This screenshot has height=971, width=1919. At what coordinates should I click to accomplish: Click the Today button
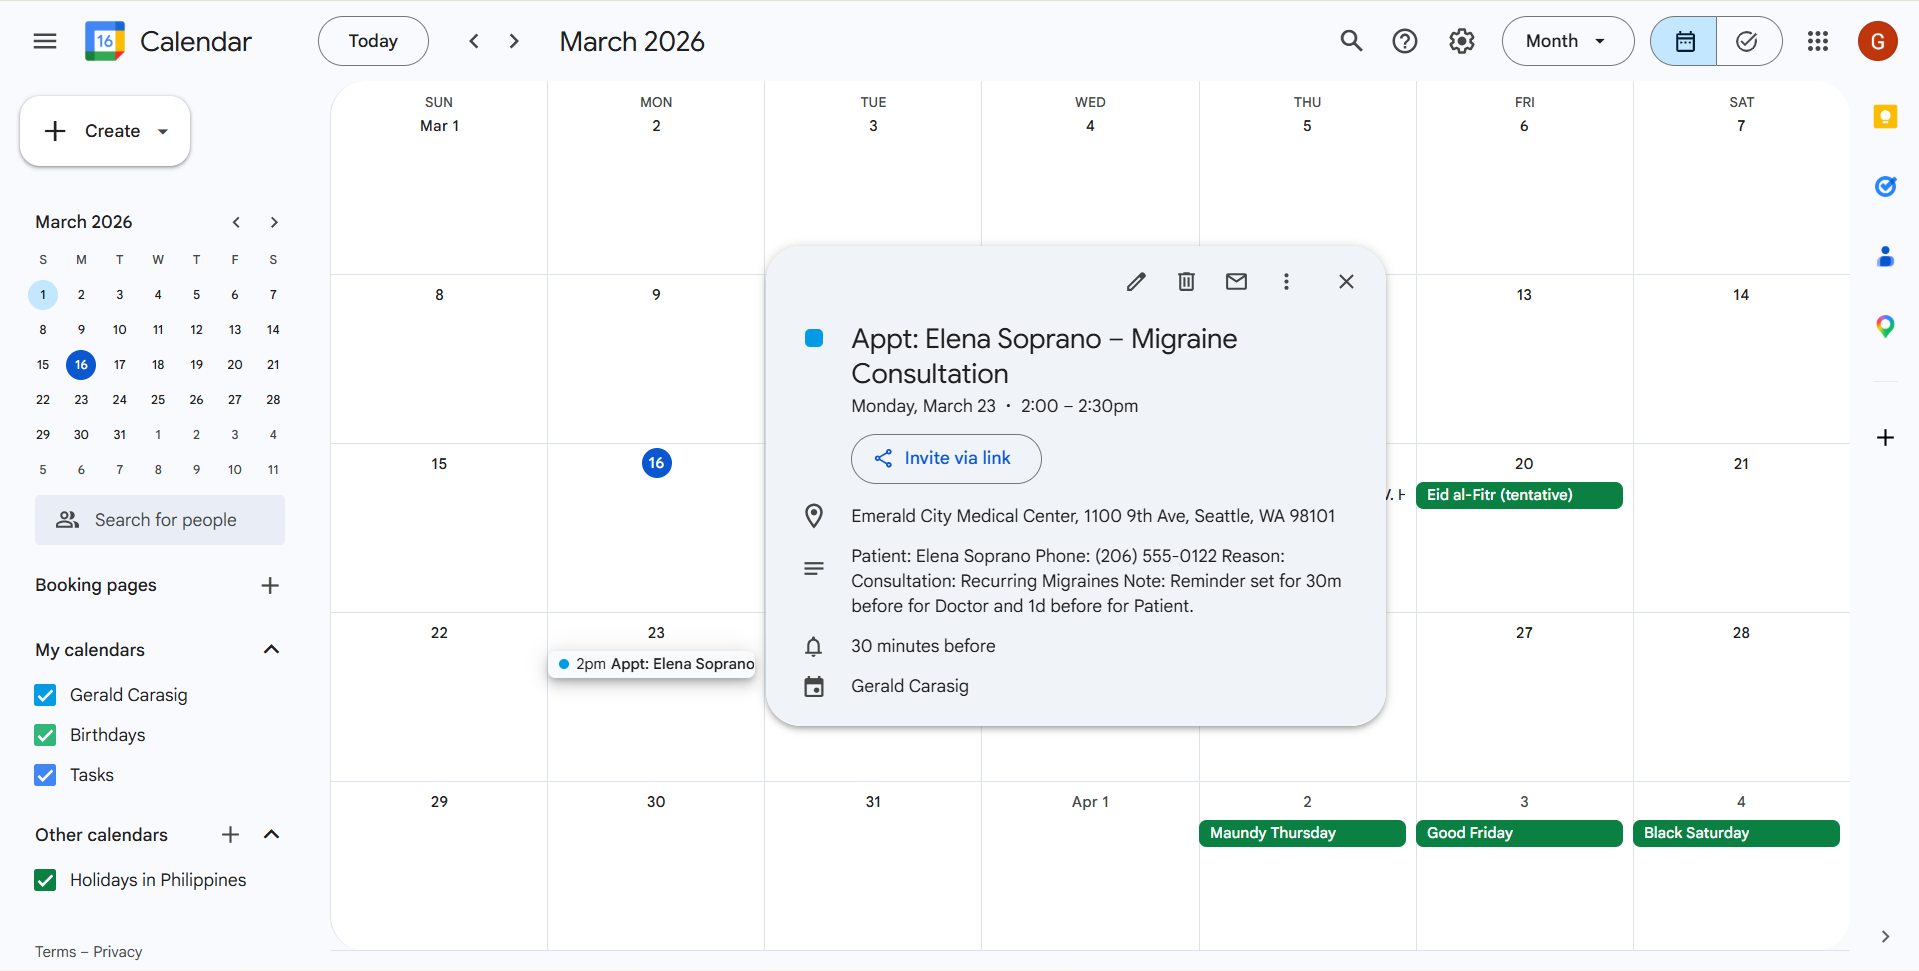[373, 41]
